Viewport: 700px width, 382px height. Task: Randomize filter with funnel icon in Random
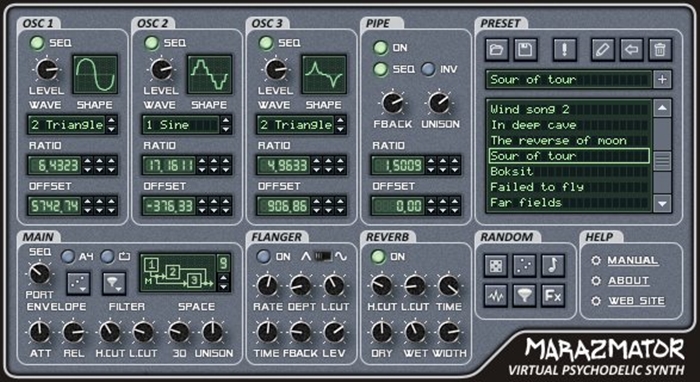click(524, 295)
